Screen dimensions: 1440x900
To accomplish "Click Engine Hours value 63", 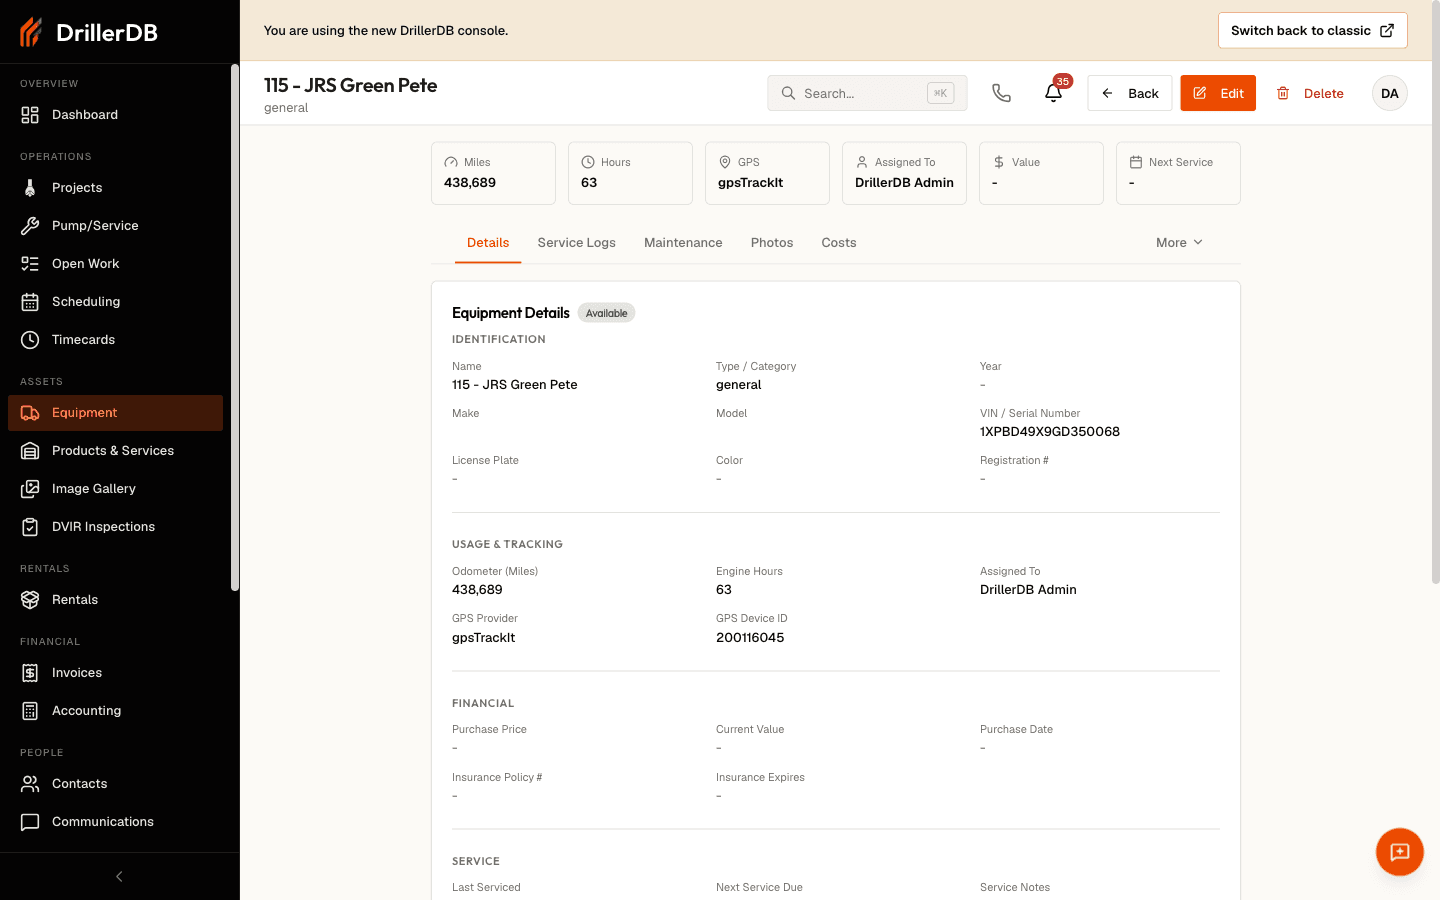I will tap(724, 590).
